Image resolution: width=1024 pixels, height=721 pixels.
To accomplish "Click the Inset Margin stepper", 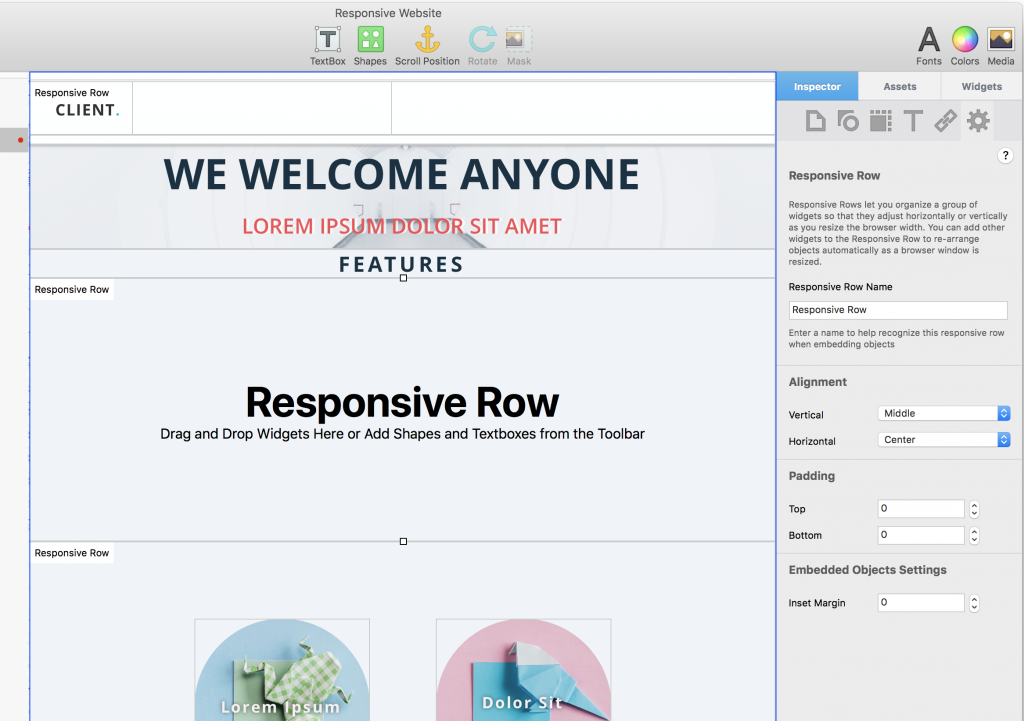I will (x=974, y=603).
